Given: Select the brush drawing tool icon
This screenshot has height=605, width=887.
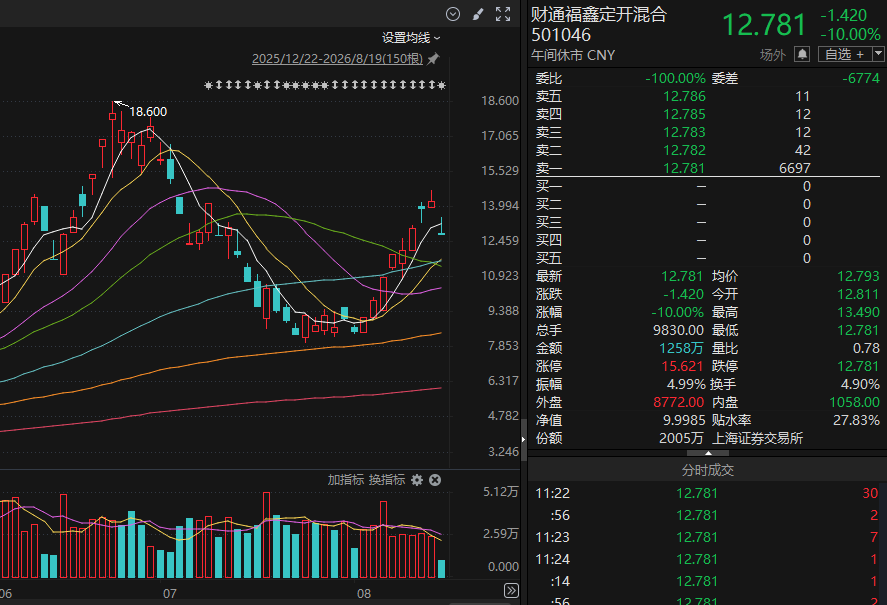Looking at the screenshot, I should pos(478,14).
